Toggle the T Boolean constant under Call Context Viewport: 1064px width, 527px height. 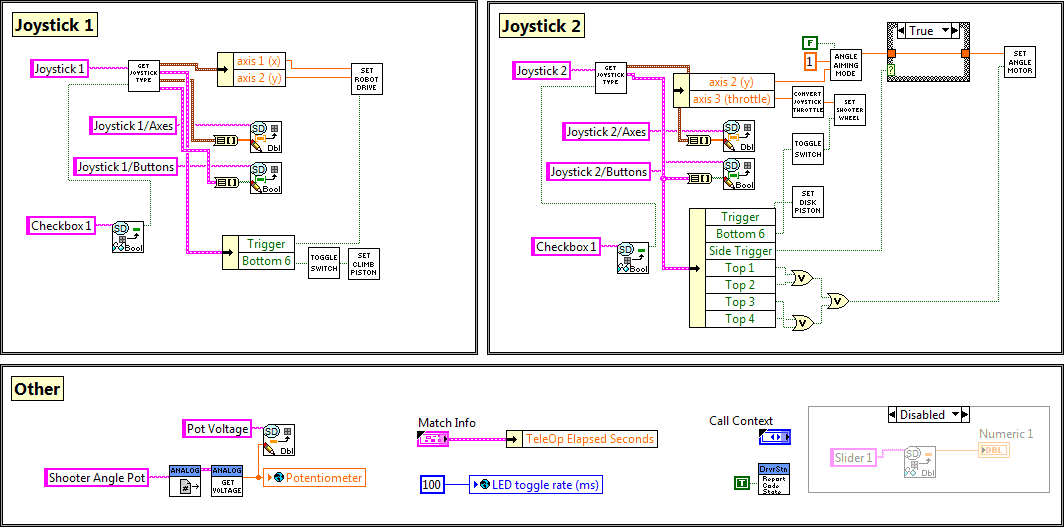pos(740,484)
